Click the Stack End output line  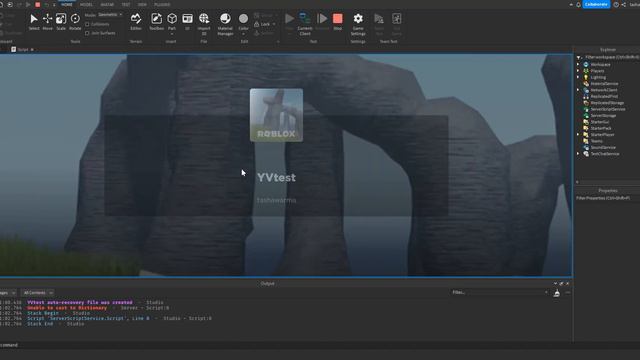[40, 324]
